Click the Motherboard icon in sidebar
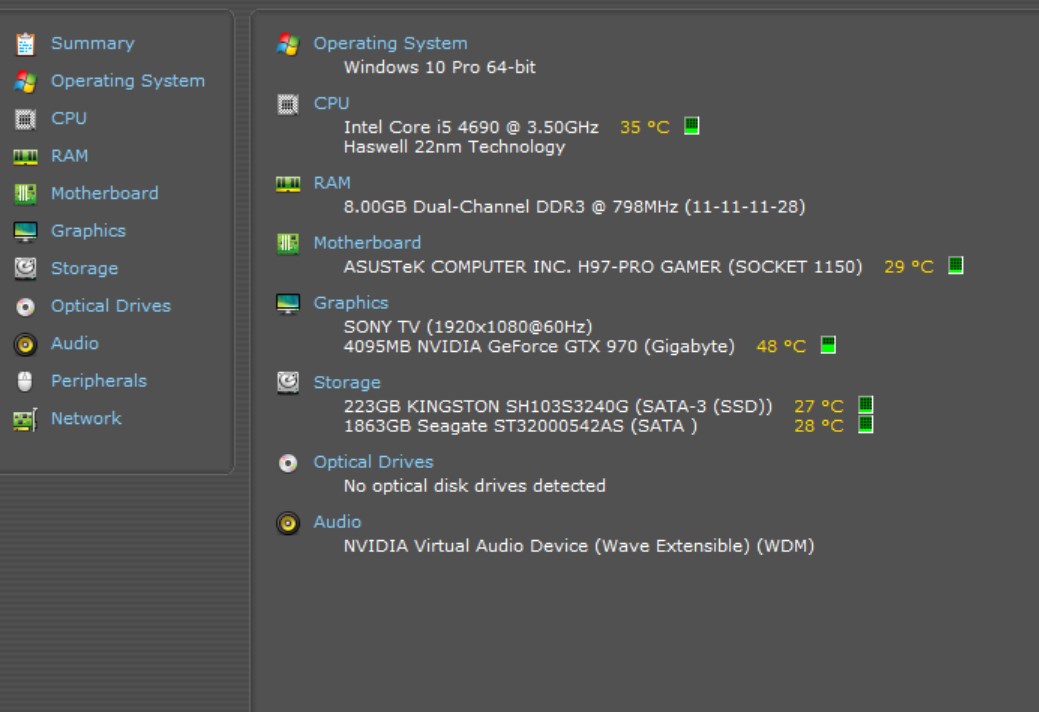Screen dimensions: 1039x712 point(25,194)
